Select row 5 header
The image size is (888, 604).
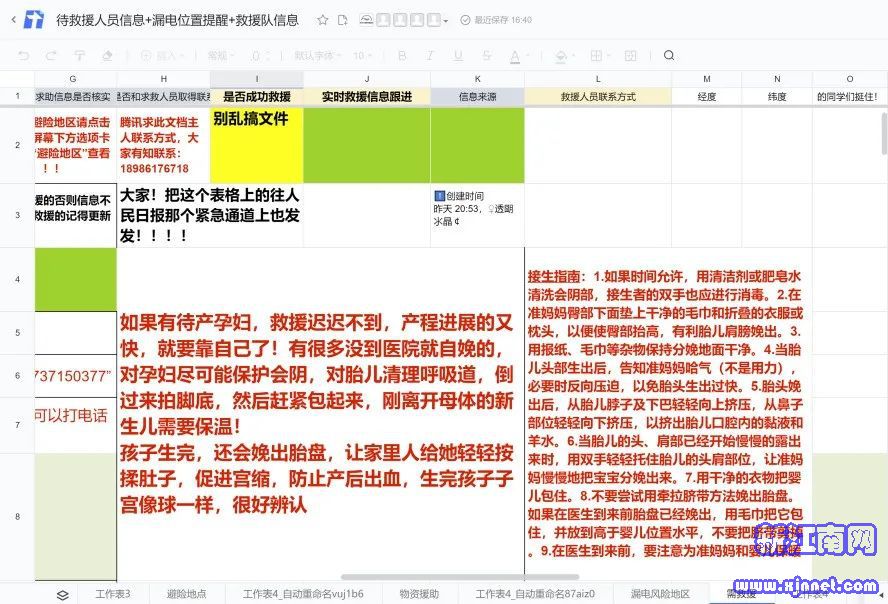[18, 333]
